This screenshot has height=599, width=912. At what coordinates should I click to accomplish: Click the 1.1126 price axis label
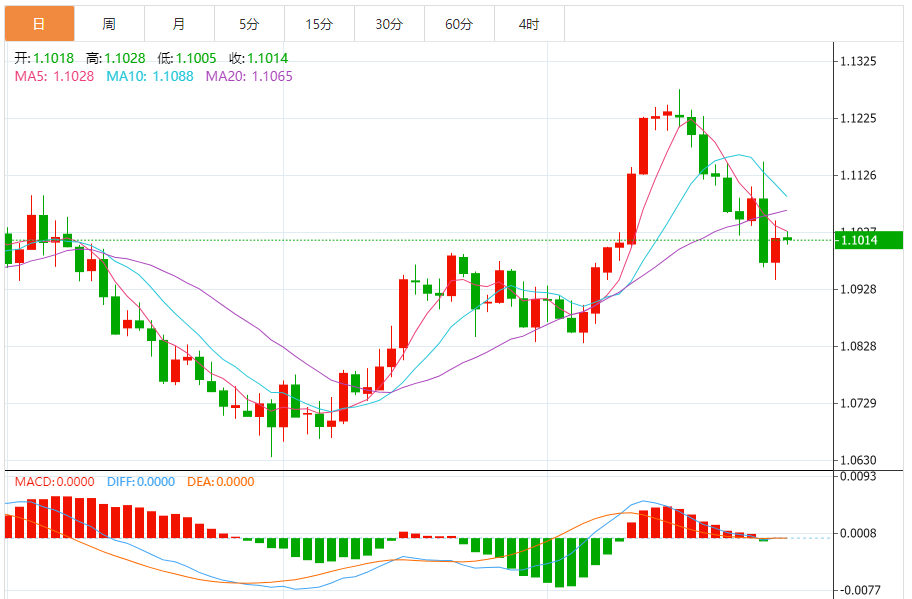[x=858, y=175]
